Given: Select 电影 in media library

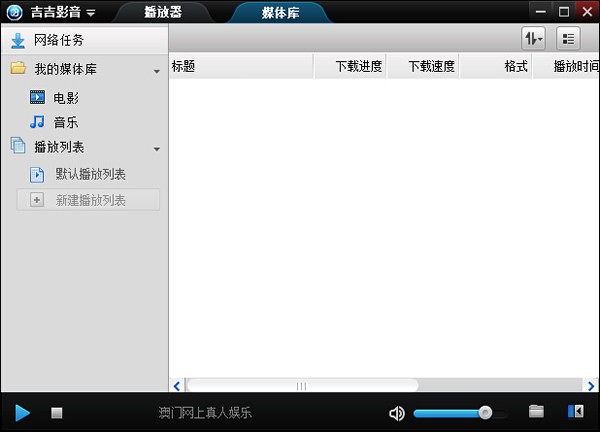Looking at the screenshot, I should 66,97.
